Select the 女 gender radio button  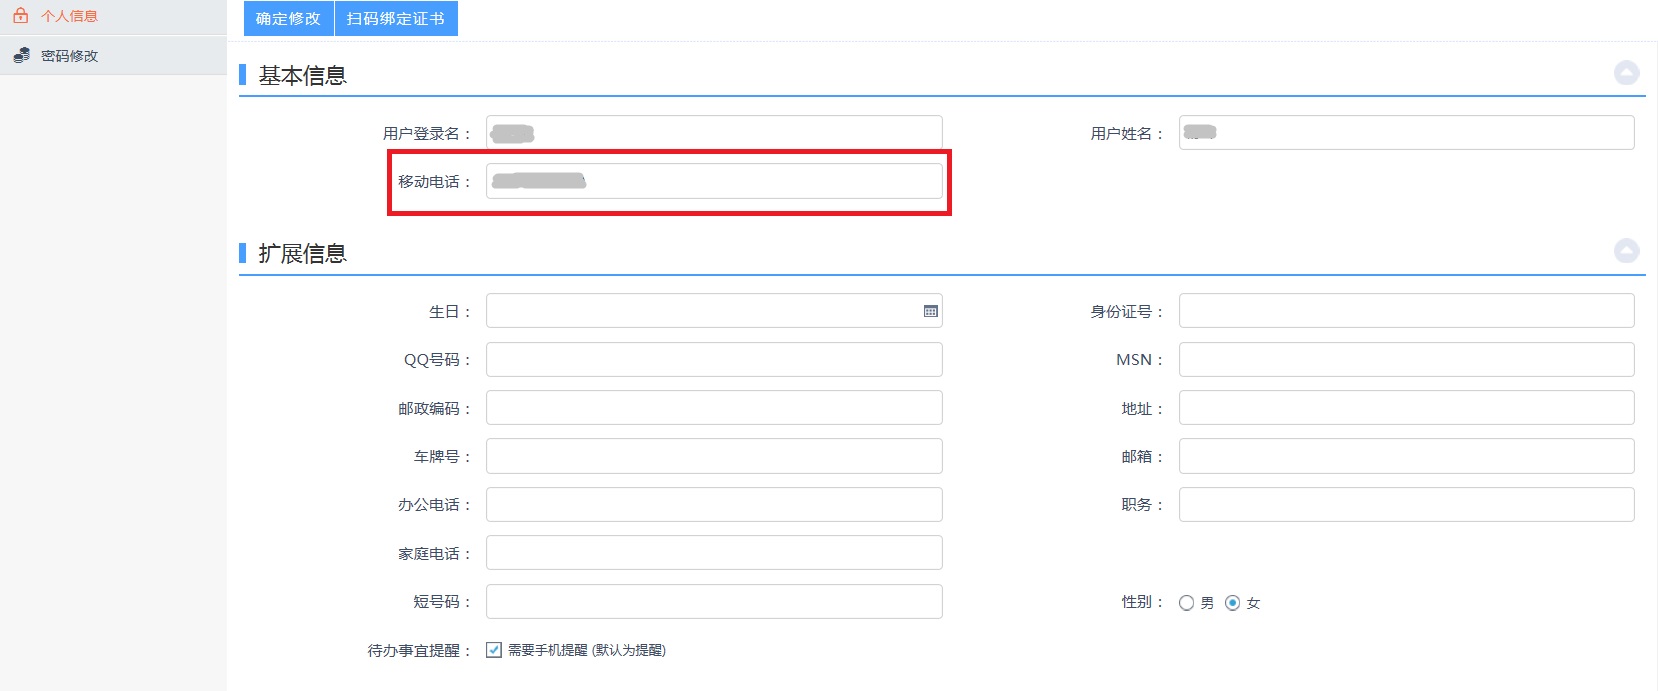[1232, 603]
